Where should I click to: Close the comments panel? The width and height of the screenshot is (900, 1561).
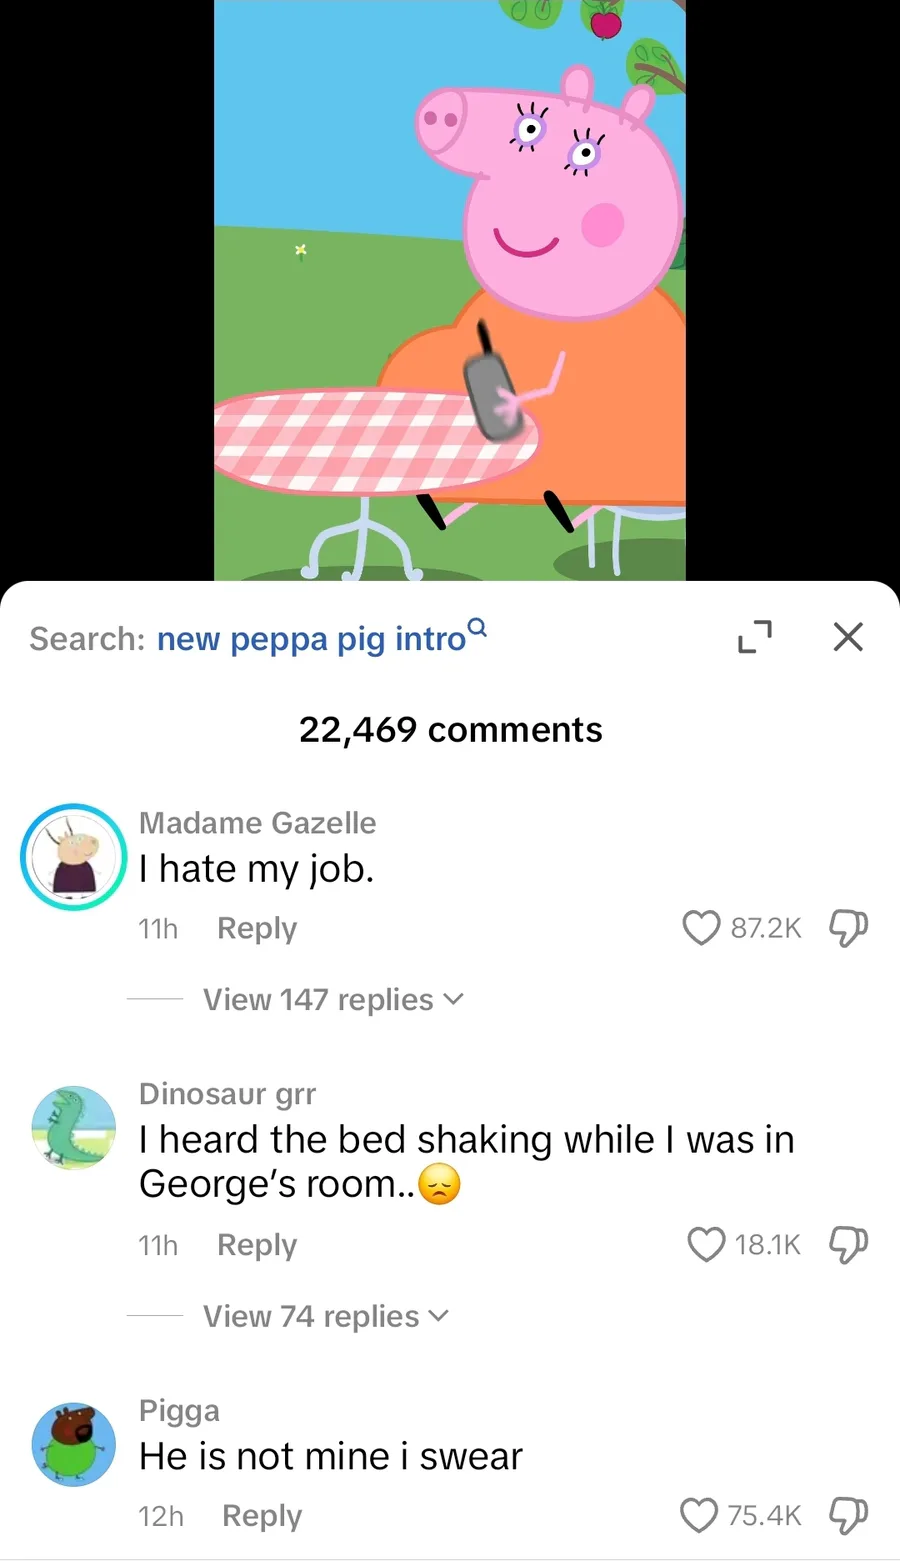pos(848,637)
